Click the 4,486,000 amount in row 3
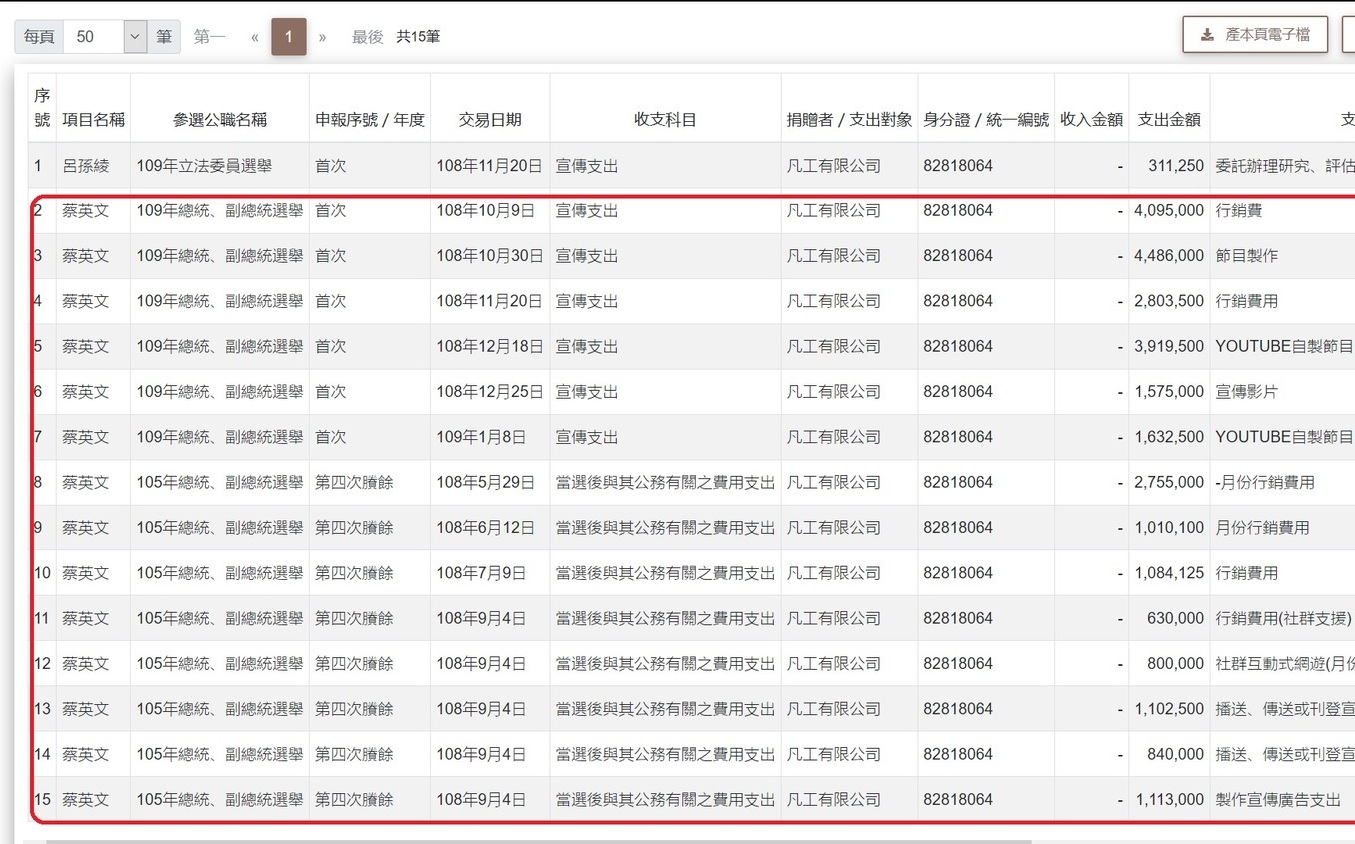 (1169, 256)
